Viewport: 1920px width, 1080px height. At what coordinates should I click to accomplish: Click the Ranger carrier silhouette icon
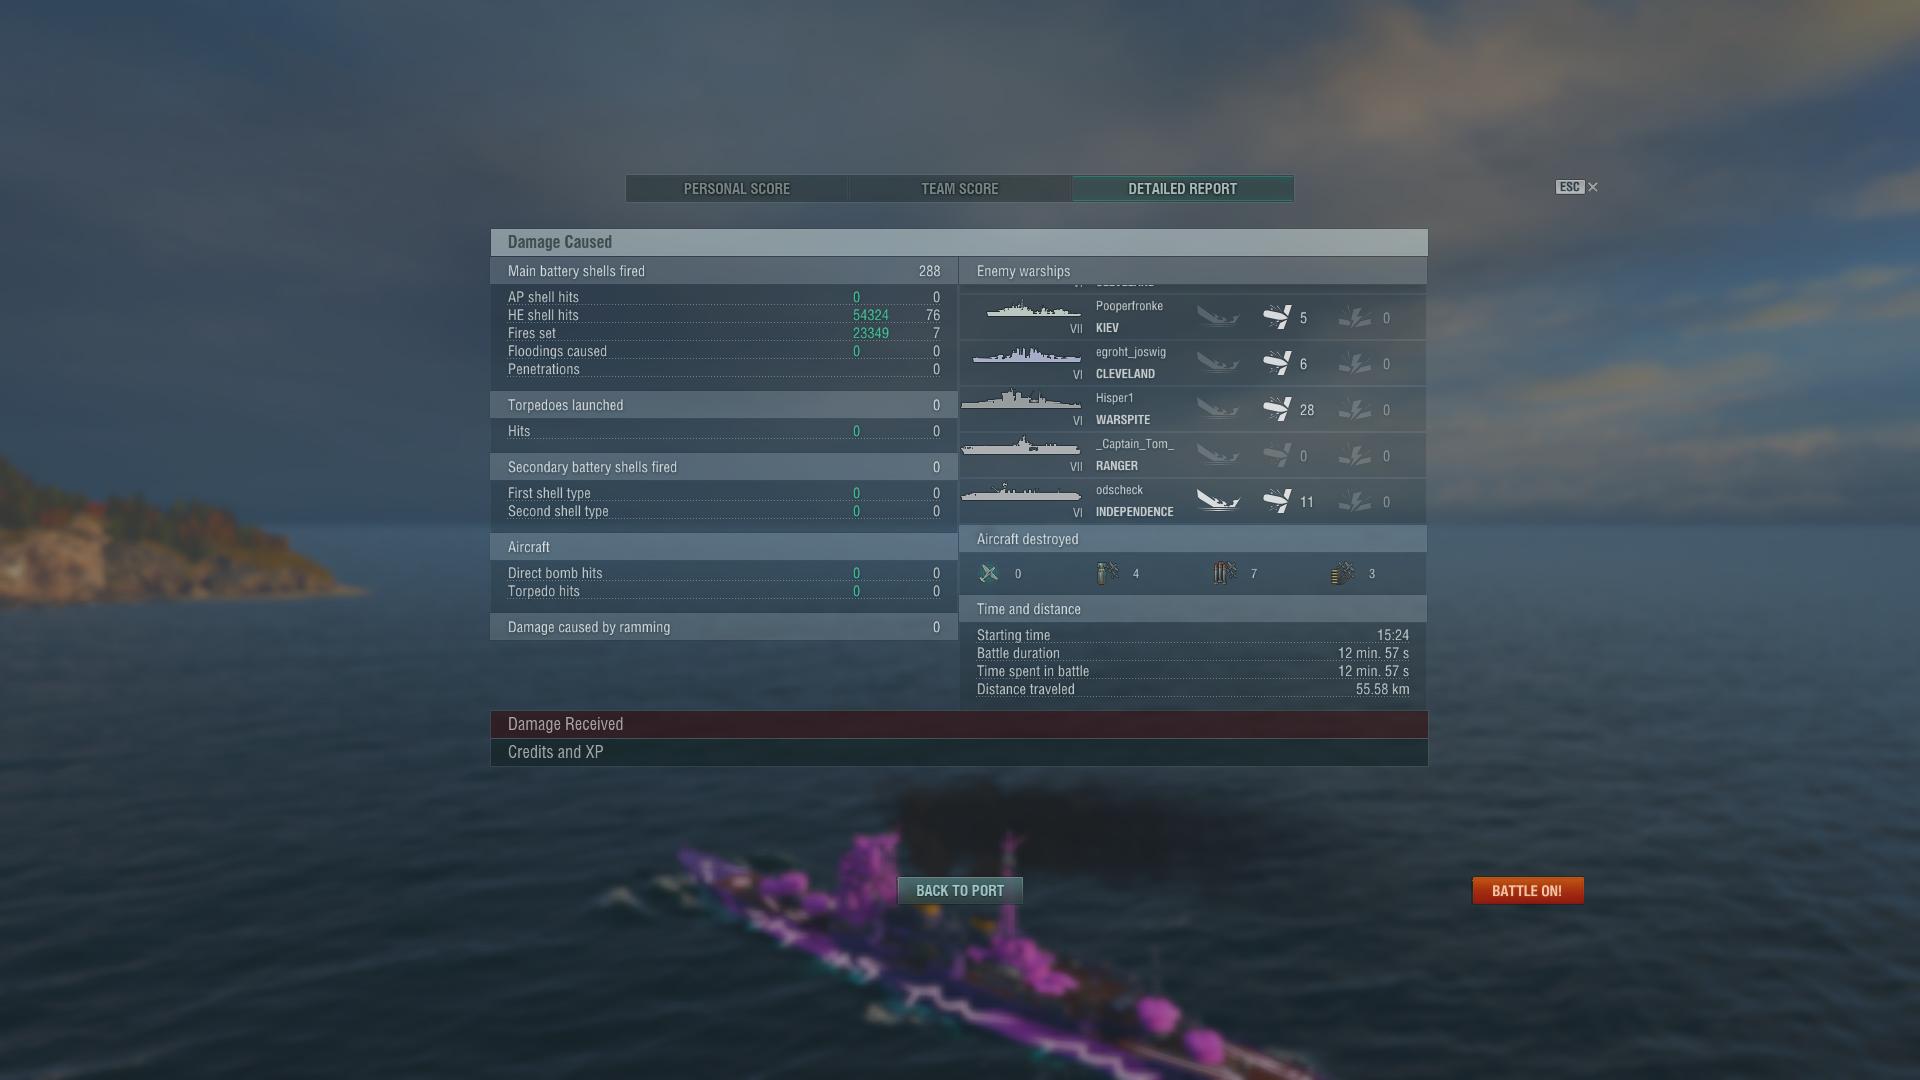coord(1021,446)
